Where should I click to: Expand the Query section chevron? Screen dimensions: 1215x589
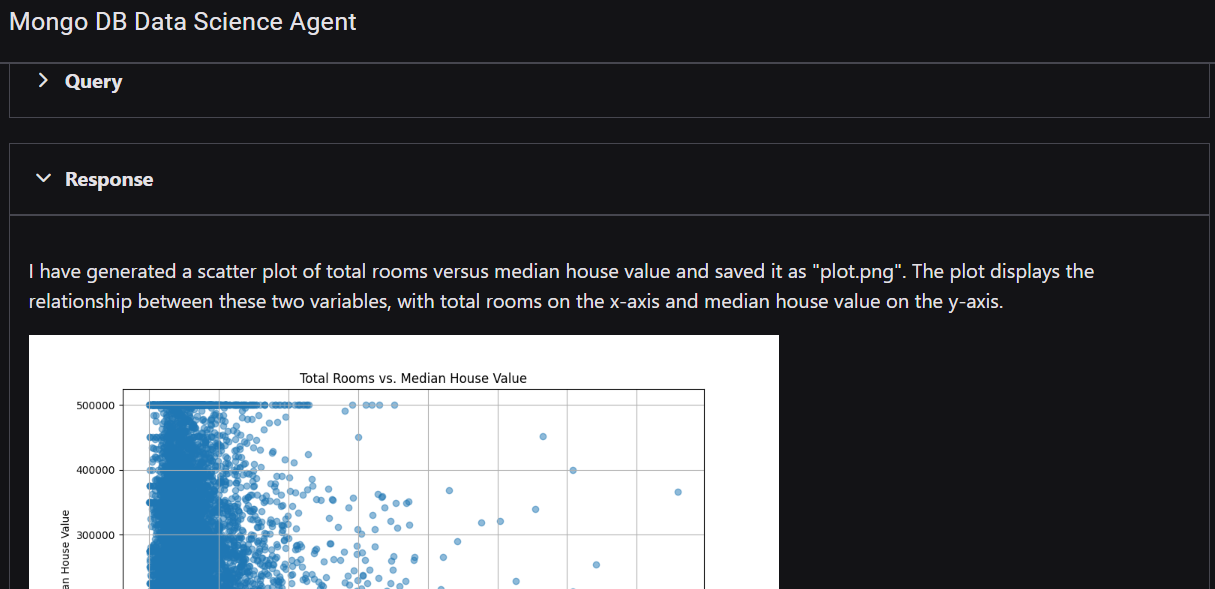tap(42, 81)
